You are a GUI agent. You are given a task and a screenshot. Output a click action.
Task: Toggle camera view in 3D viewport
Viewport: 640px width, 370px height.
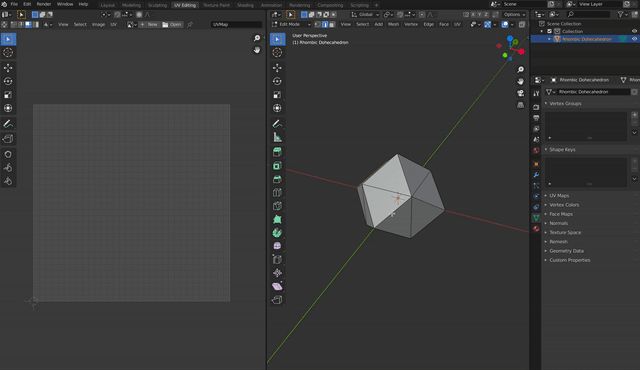[520, 93]
